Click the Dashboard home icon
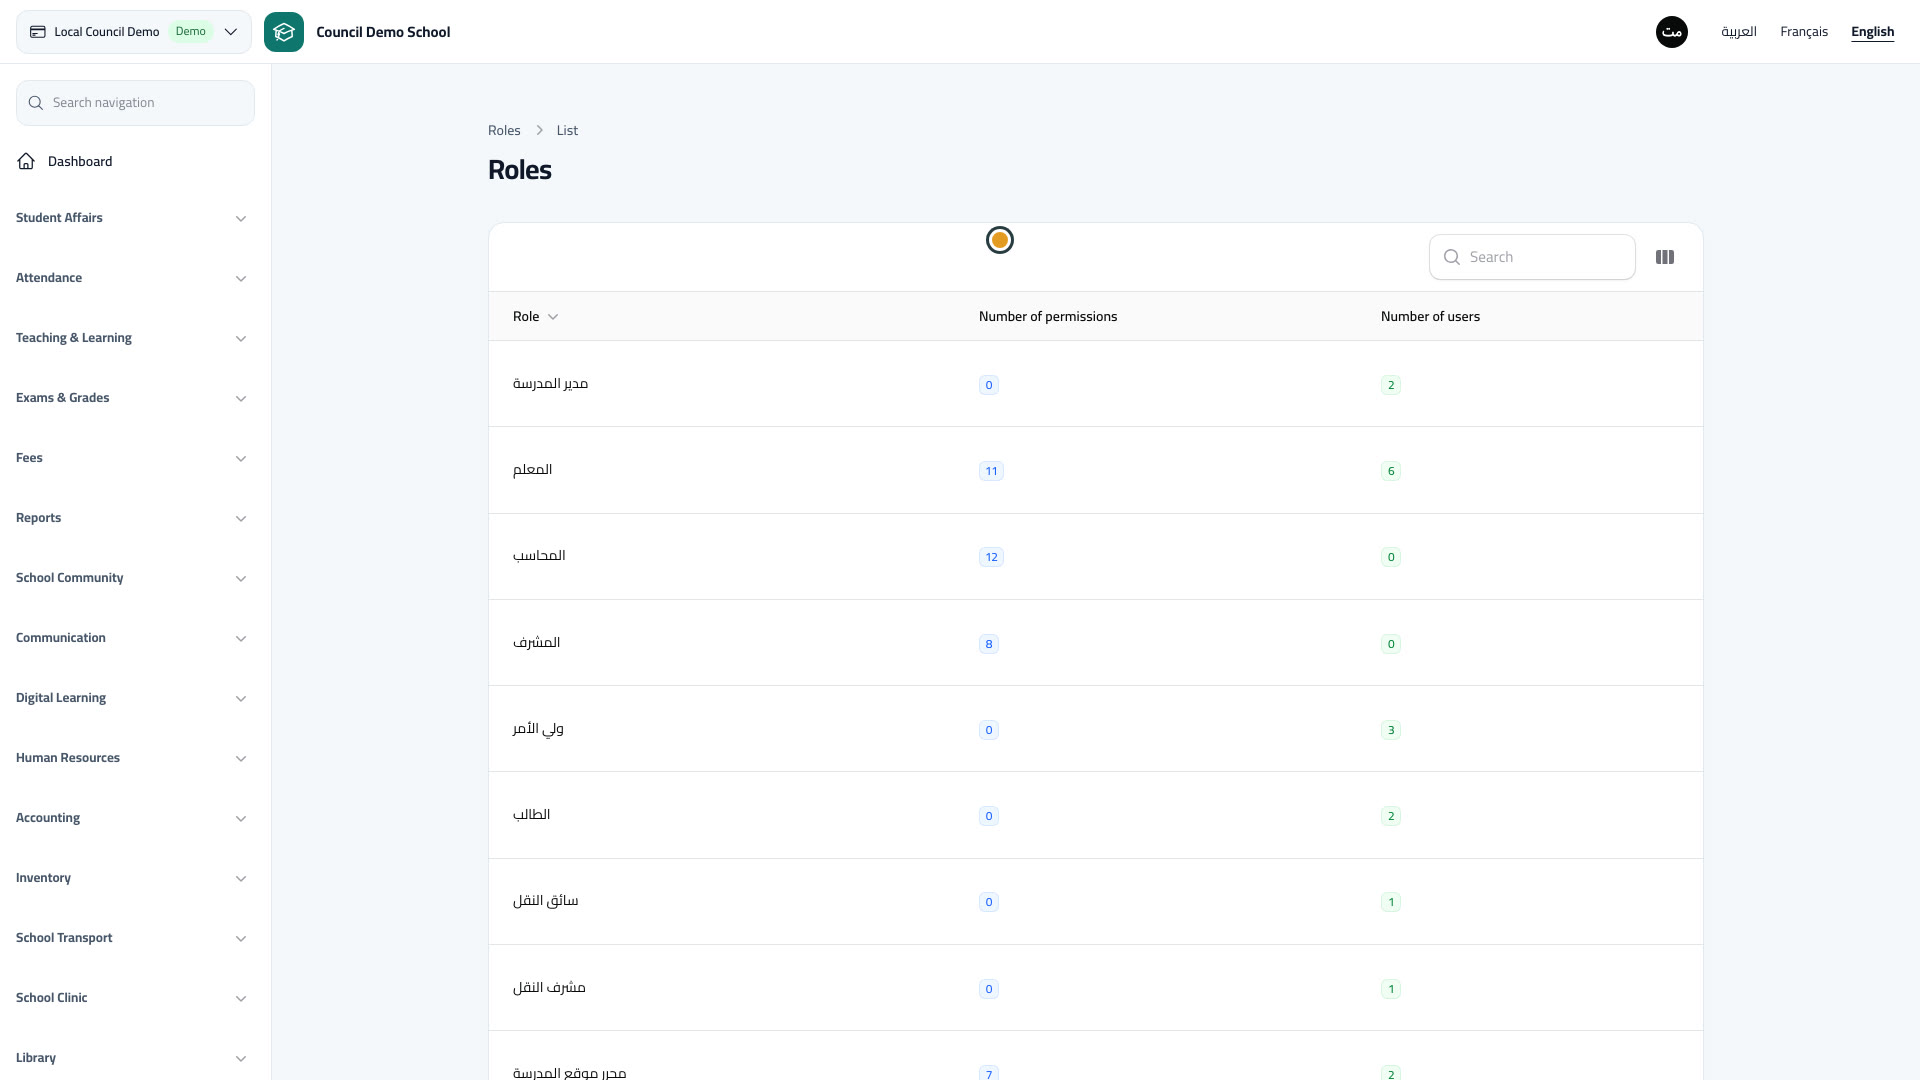 [x=26, y=161]
